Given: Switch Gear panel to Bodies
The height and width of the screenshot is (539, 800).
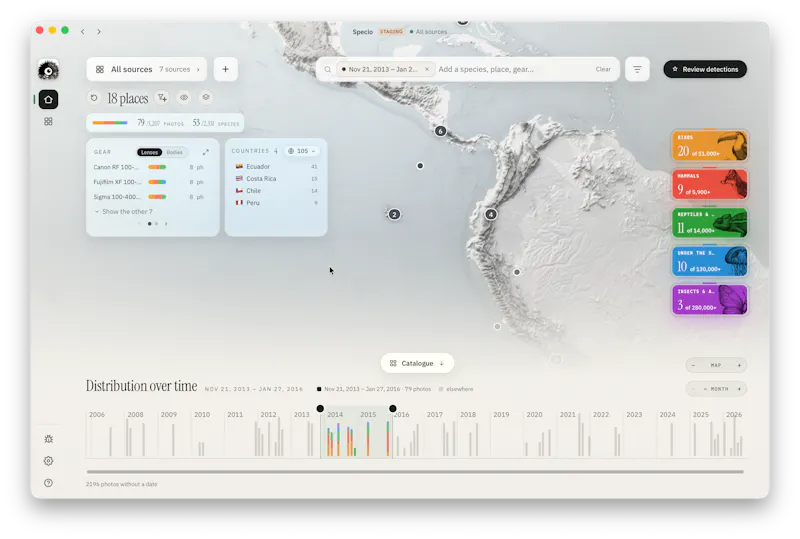Looking at the screenshot, I should tap(174, 152).
